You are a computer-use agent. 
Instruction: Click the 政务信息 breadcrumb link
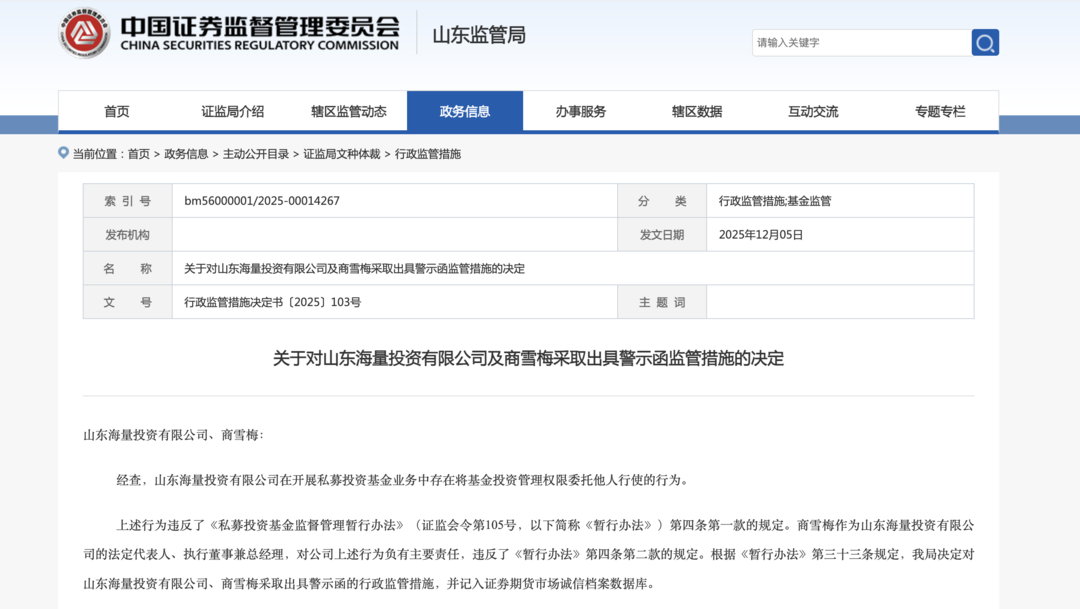point(186,154)
